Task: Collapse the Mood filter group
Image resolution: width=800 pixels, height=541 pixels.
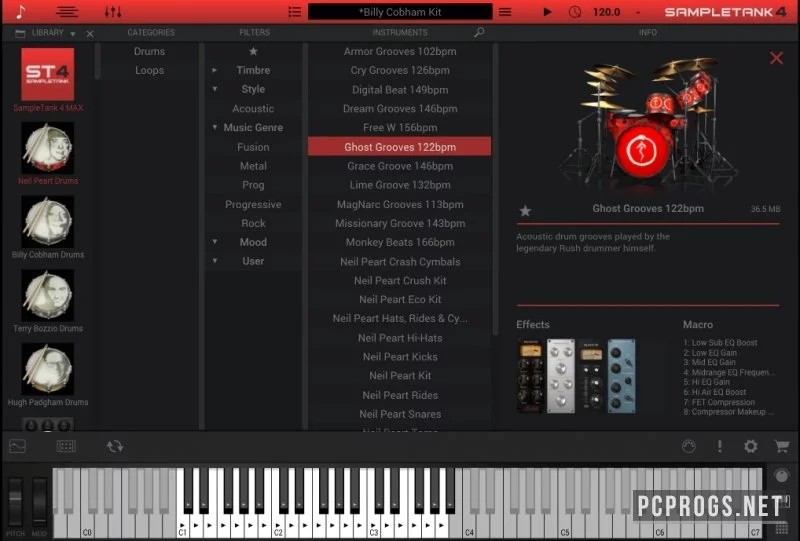Action: click(215, 241)
